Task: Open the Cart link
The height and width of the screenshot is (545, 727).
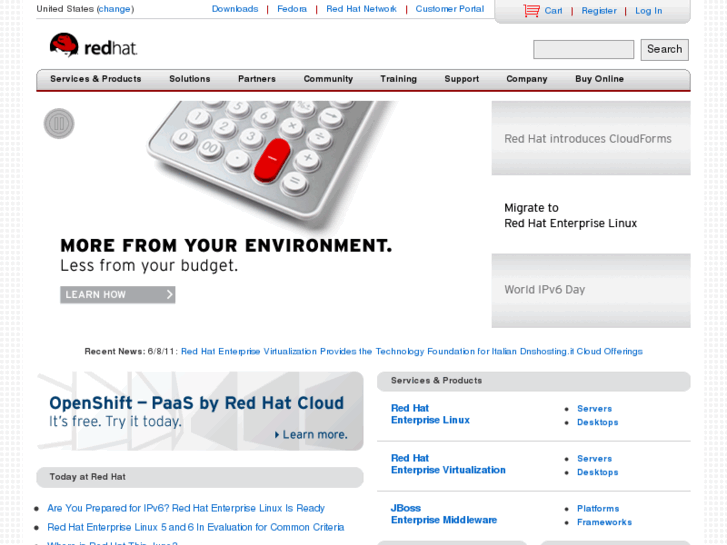Action: tap(553, 11)
